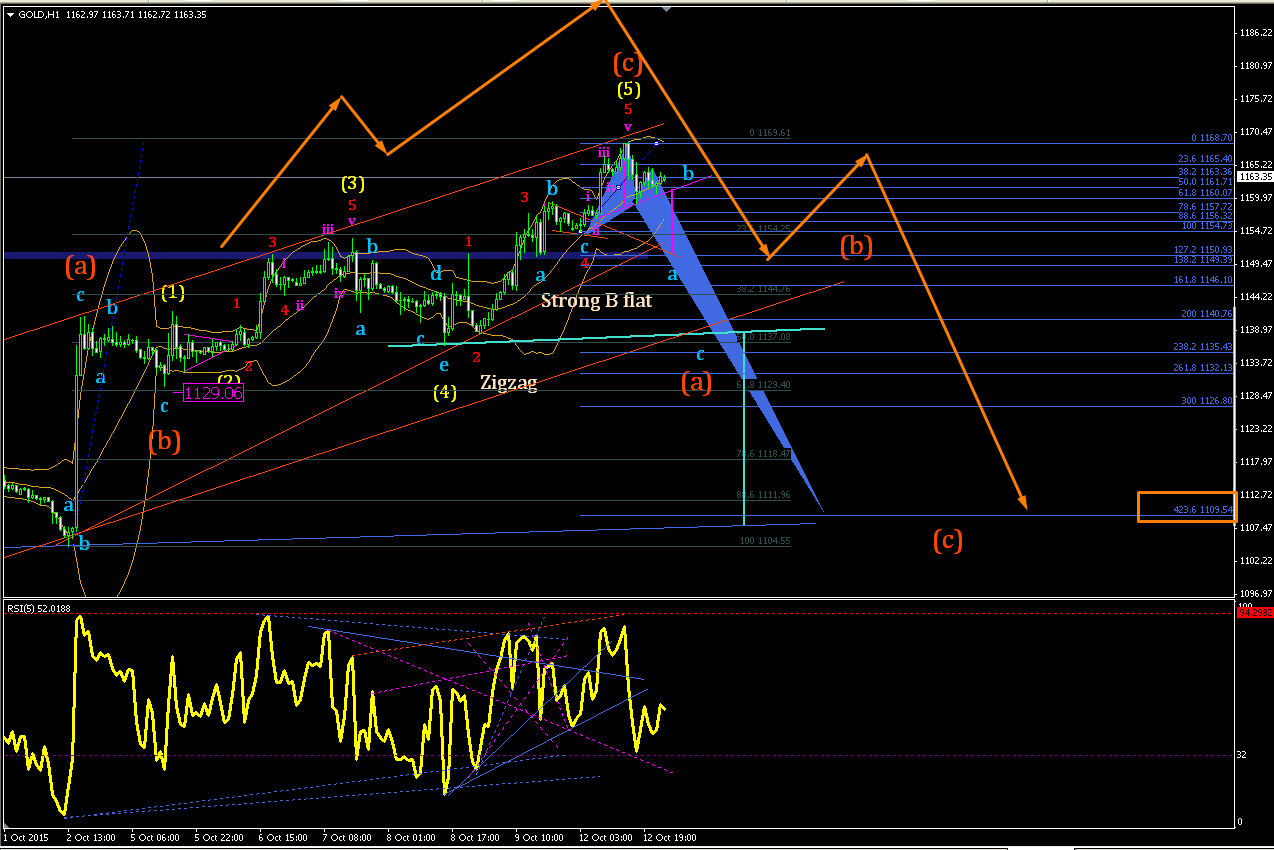
Task: Click the orange rectangle around 423.6 level
Action: [x=1187, y=507]
